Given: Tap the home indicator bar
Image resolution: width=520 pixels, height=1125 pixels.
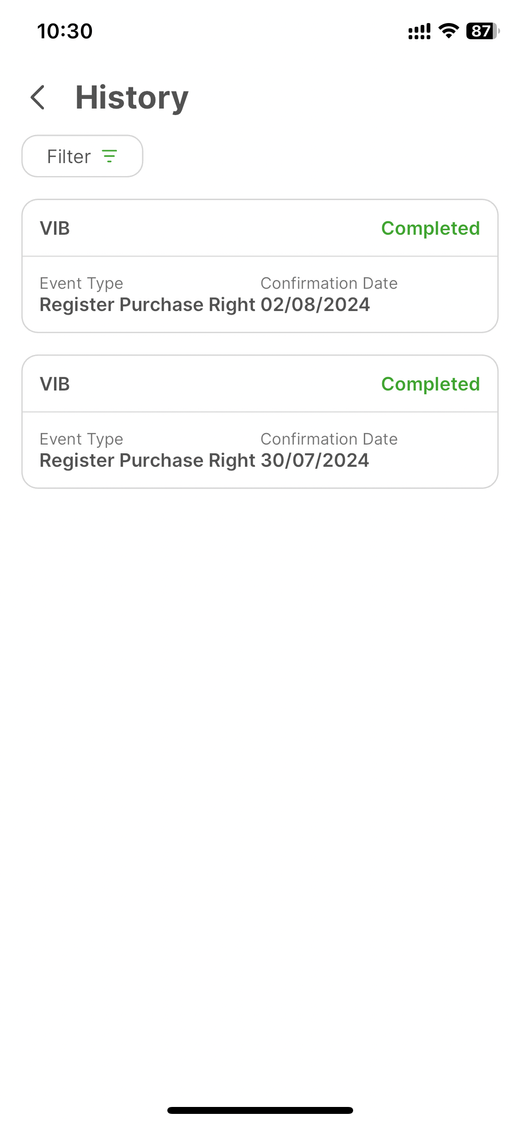Looking at the screenshot, I should (x=260, y=1110).
